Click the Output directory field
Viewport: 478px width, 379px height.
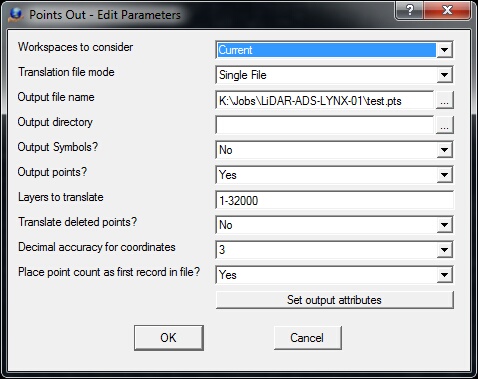[x=325, y=125]
